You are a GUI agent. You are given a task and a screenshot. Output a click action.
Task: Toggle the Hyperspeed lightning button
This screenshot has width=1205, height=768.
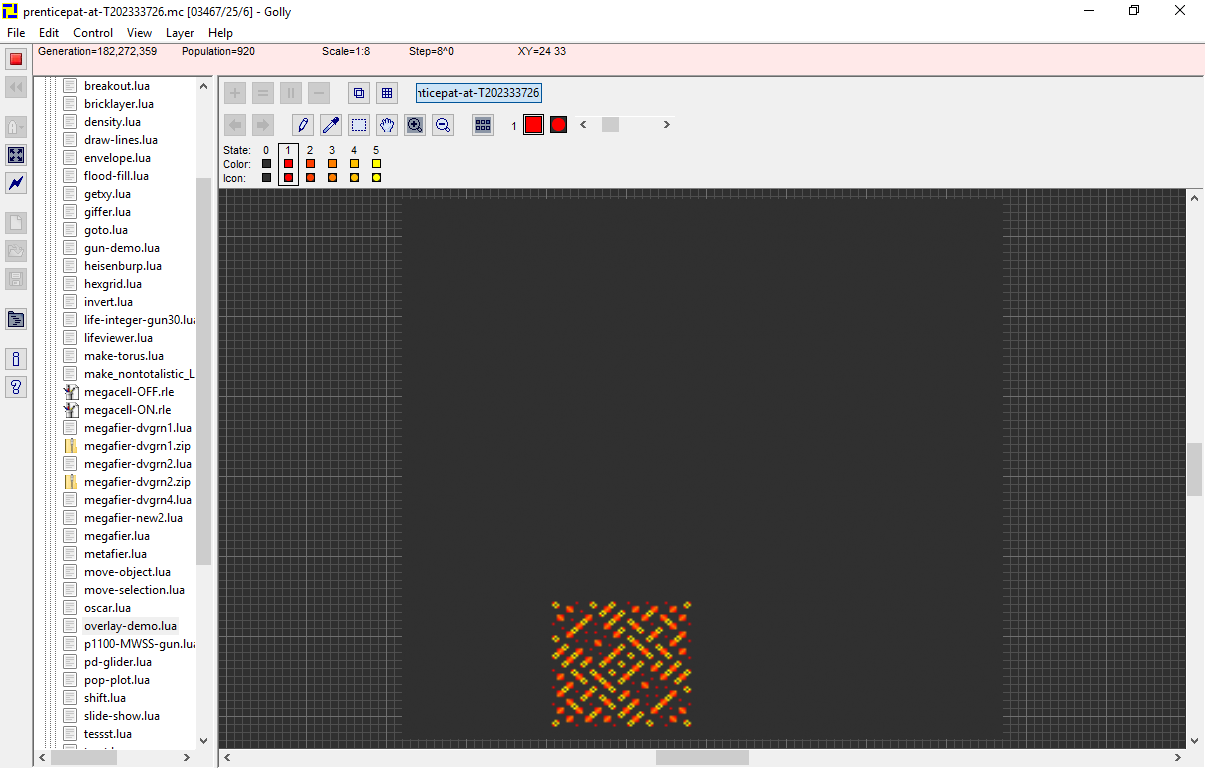tap(16, 183)
